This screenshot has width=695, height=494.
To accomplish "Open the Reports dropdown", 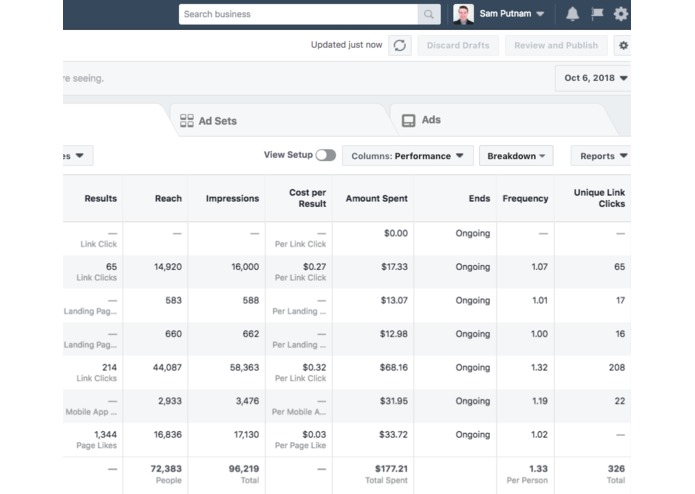I will point(601,156).
